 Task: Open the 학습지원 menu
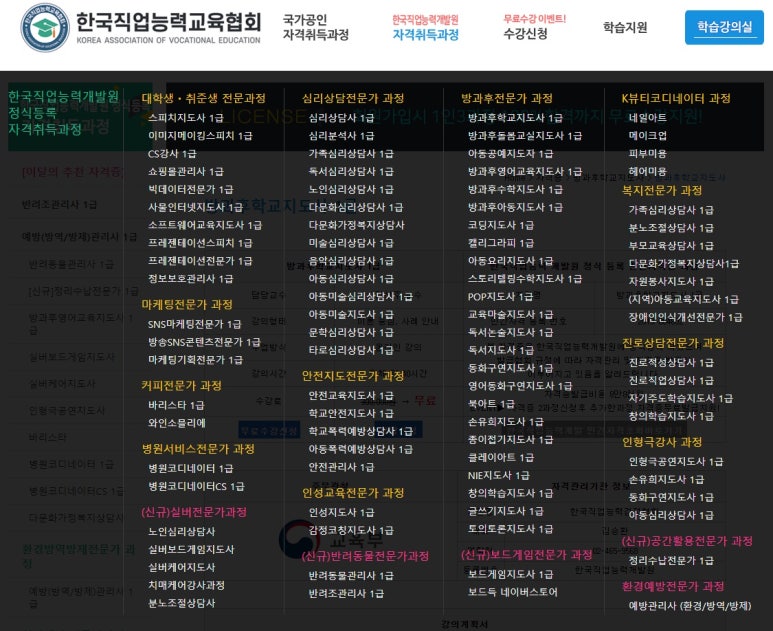(x=625, y=27)
